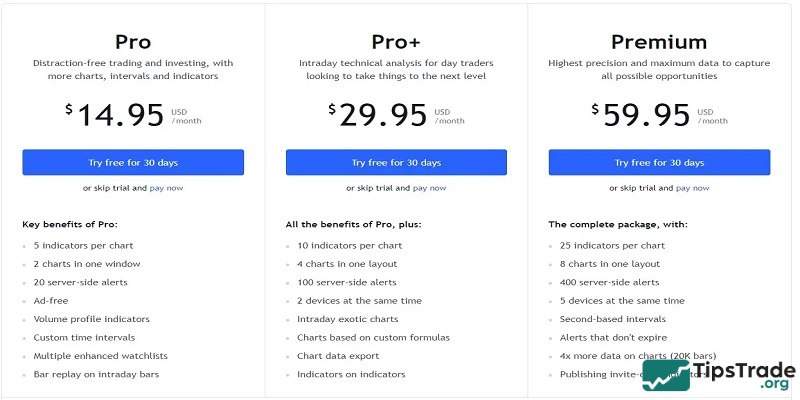This screenshot has height=400, width=800.
Task: Click the $29.95 Pro+ price
Action: click(x=384, y=115)
